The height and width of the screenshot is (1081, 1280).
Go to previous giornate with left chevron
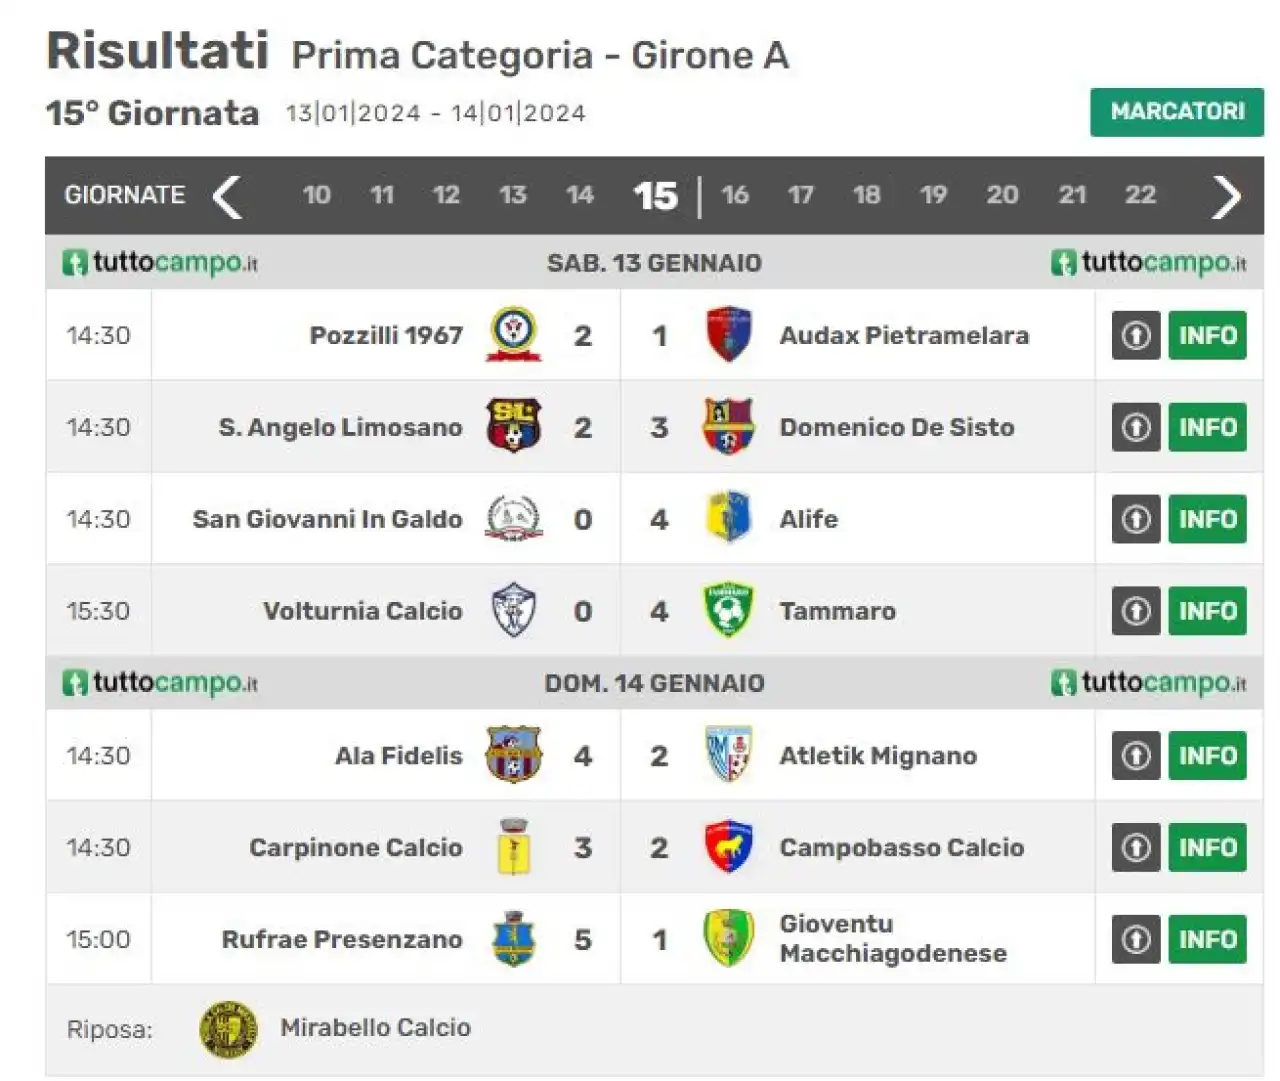point(228,196)
